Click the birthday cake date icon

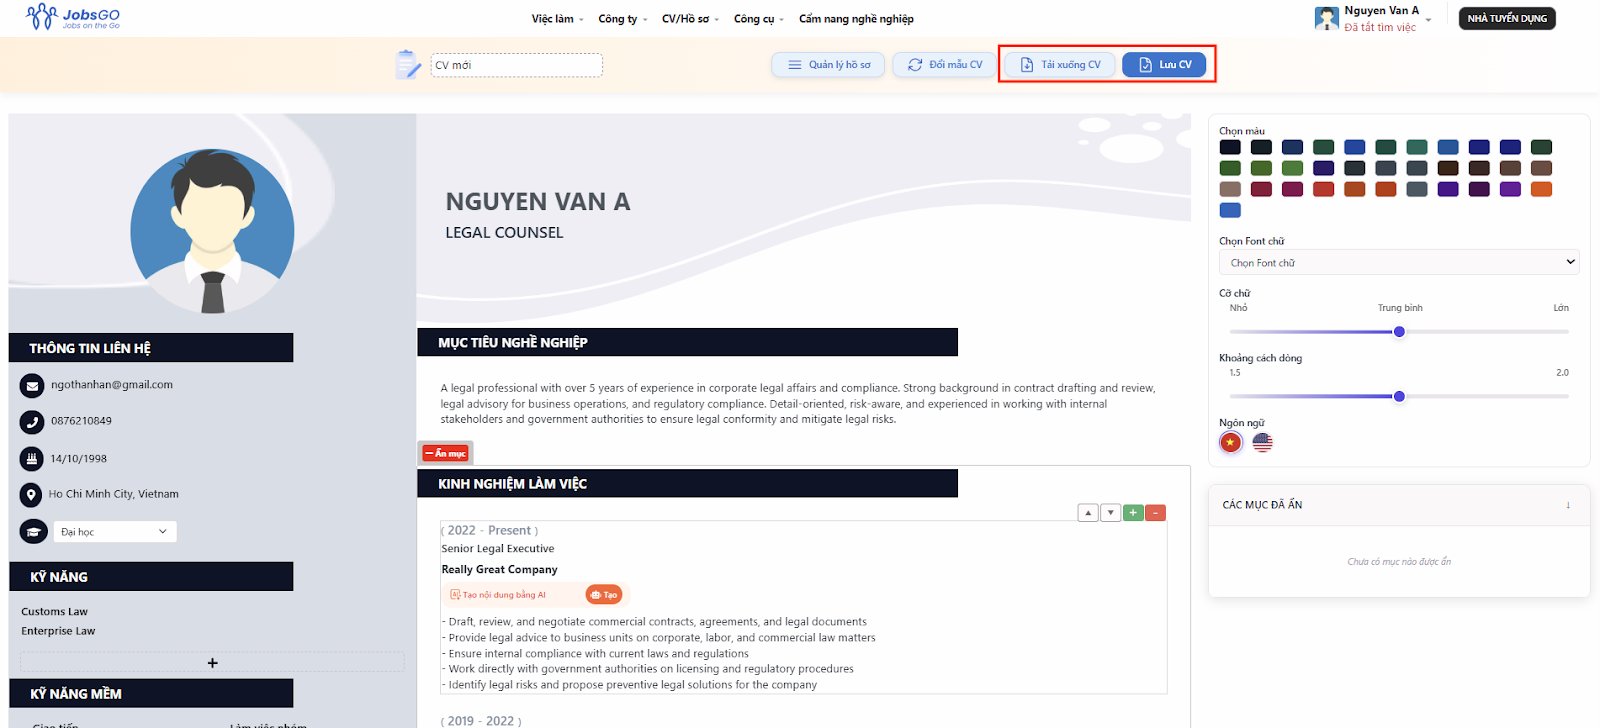(x=32, y=459)
